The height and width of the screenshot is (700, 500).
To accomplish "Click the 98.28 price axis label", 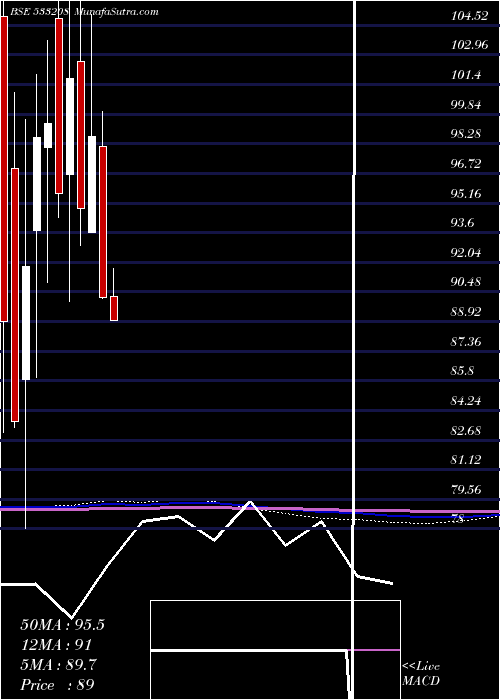I will (466, 134).
